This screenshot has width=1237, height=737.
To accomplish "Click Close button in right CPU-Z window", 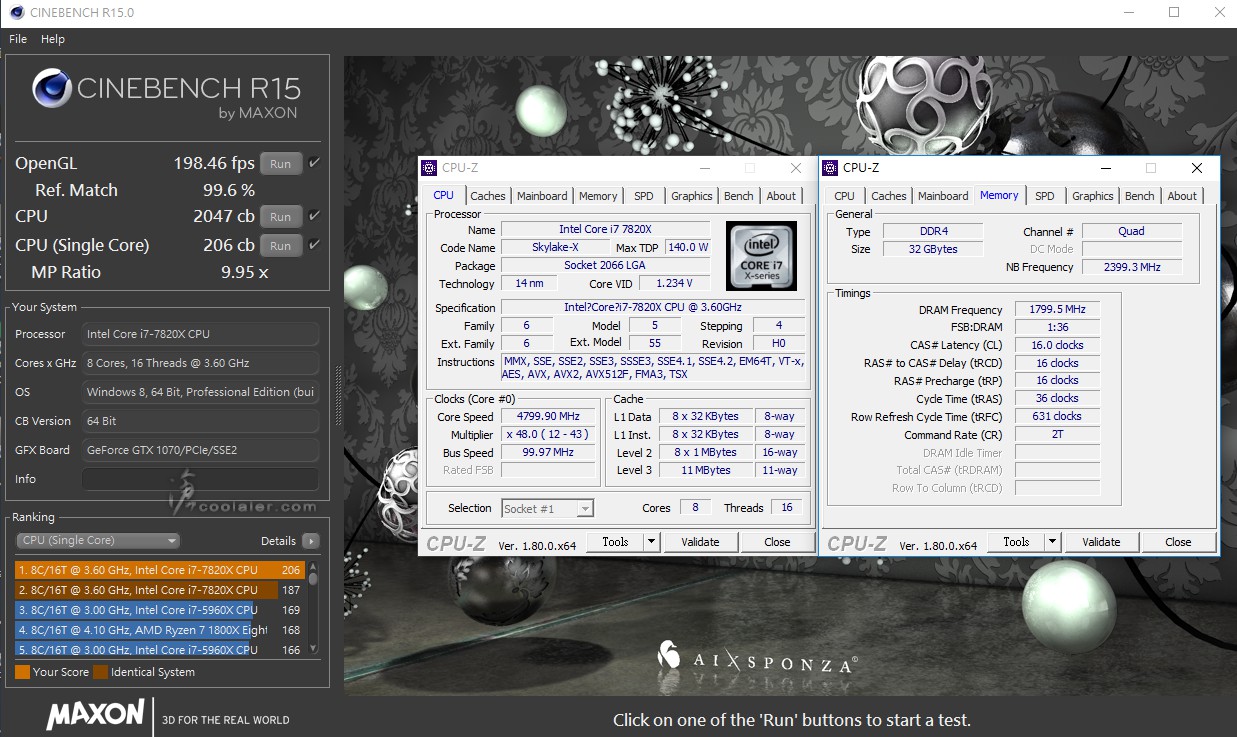I will [x=1178, y=542].
